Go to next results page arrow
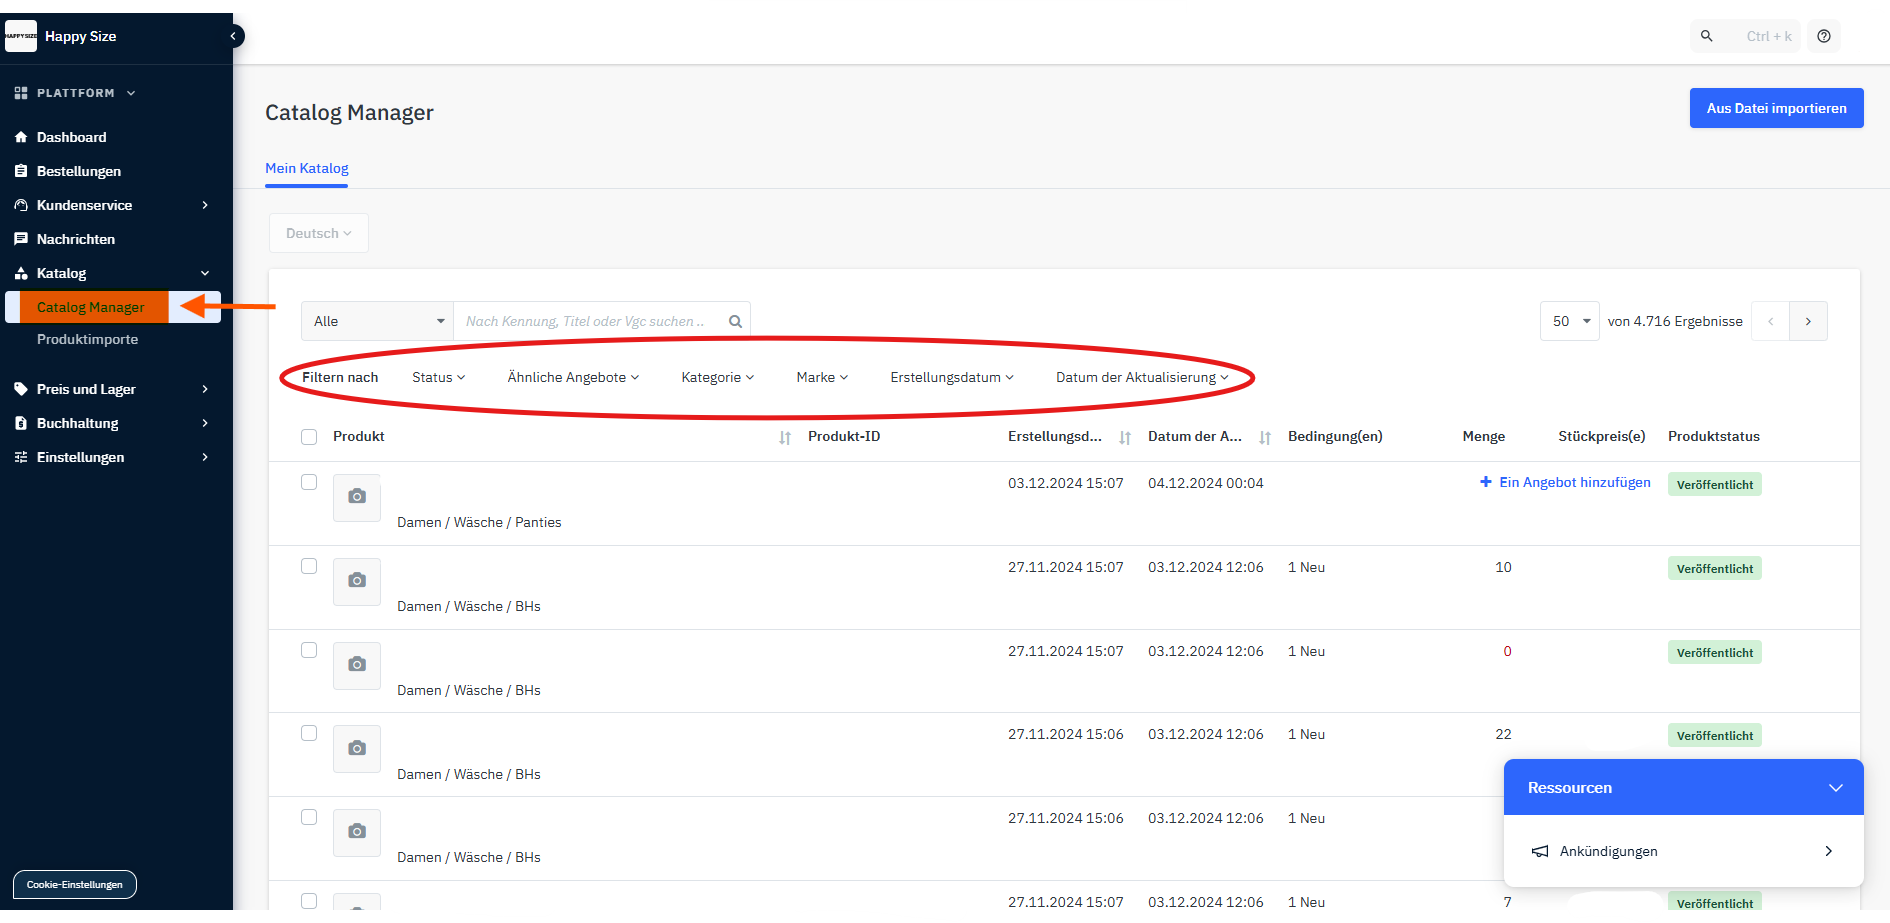1890x923 pixels. pyautogui.click(x=1808, y=321)
